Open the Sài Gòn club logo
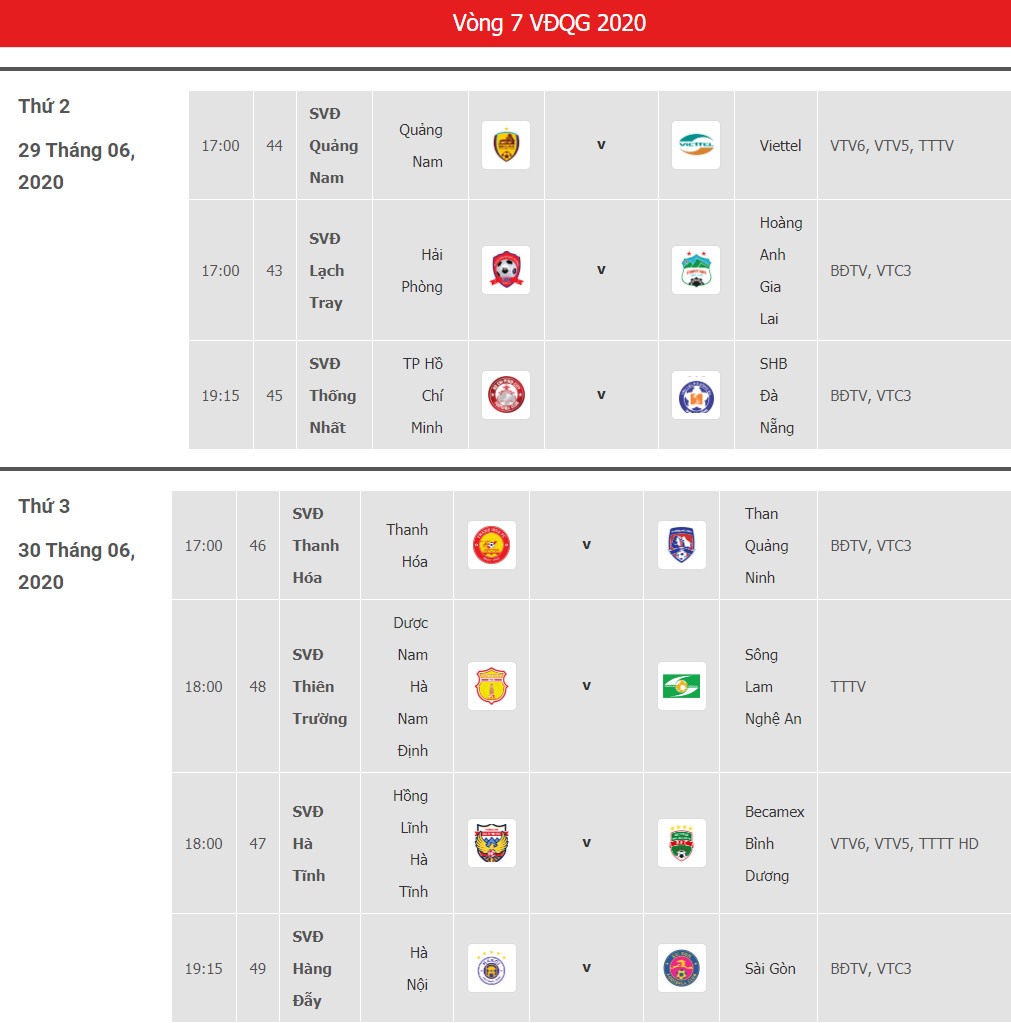 click(x=682, y=968)
